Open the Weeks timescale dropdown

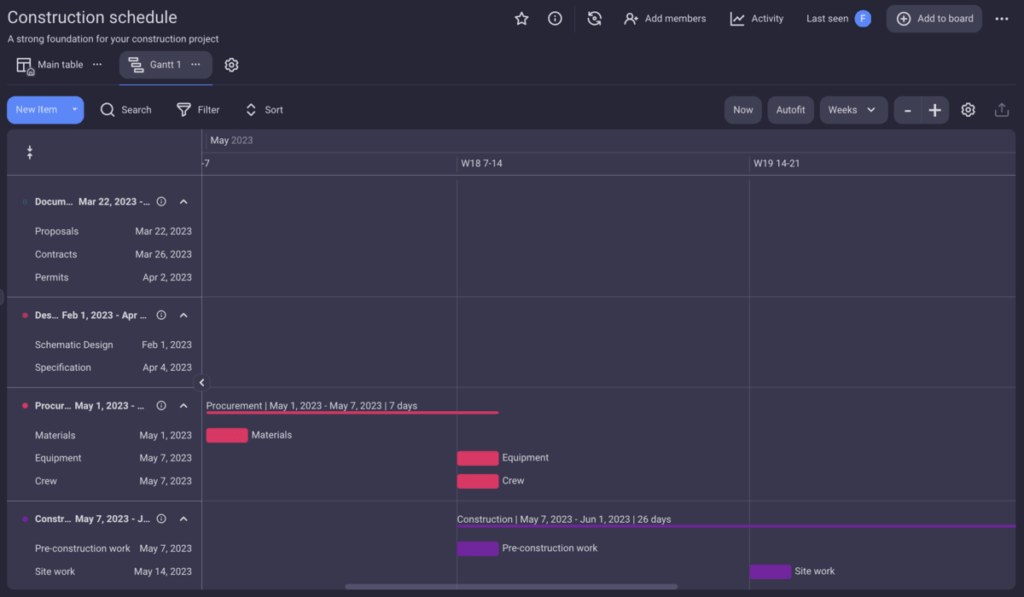point(853,110)
